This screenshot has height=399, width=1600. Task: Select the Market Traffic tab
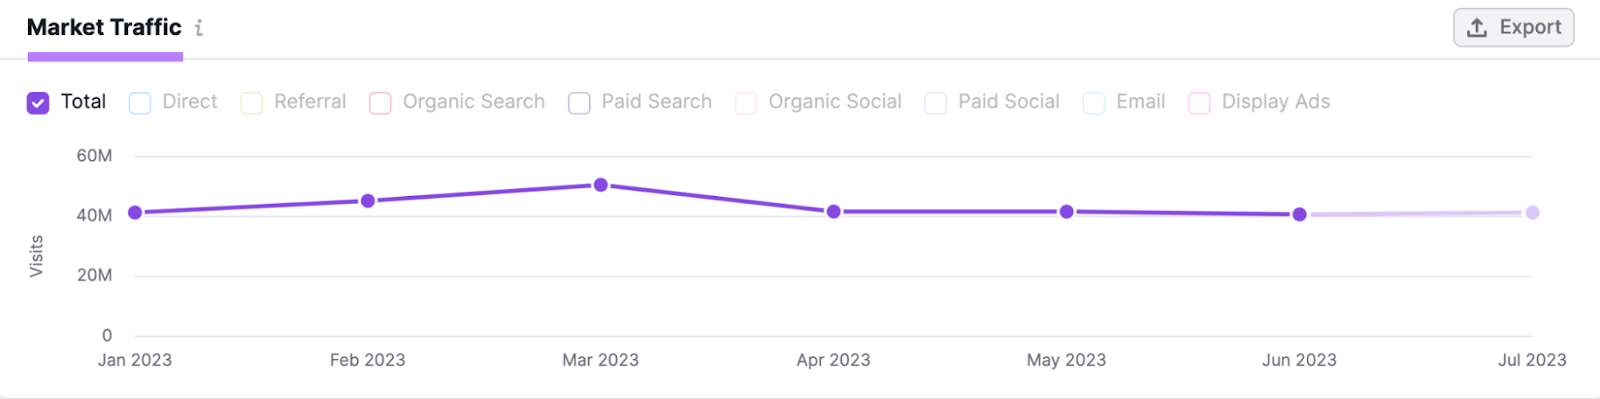pos(105,28)
